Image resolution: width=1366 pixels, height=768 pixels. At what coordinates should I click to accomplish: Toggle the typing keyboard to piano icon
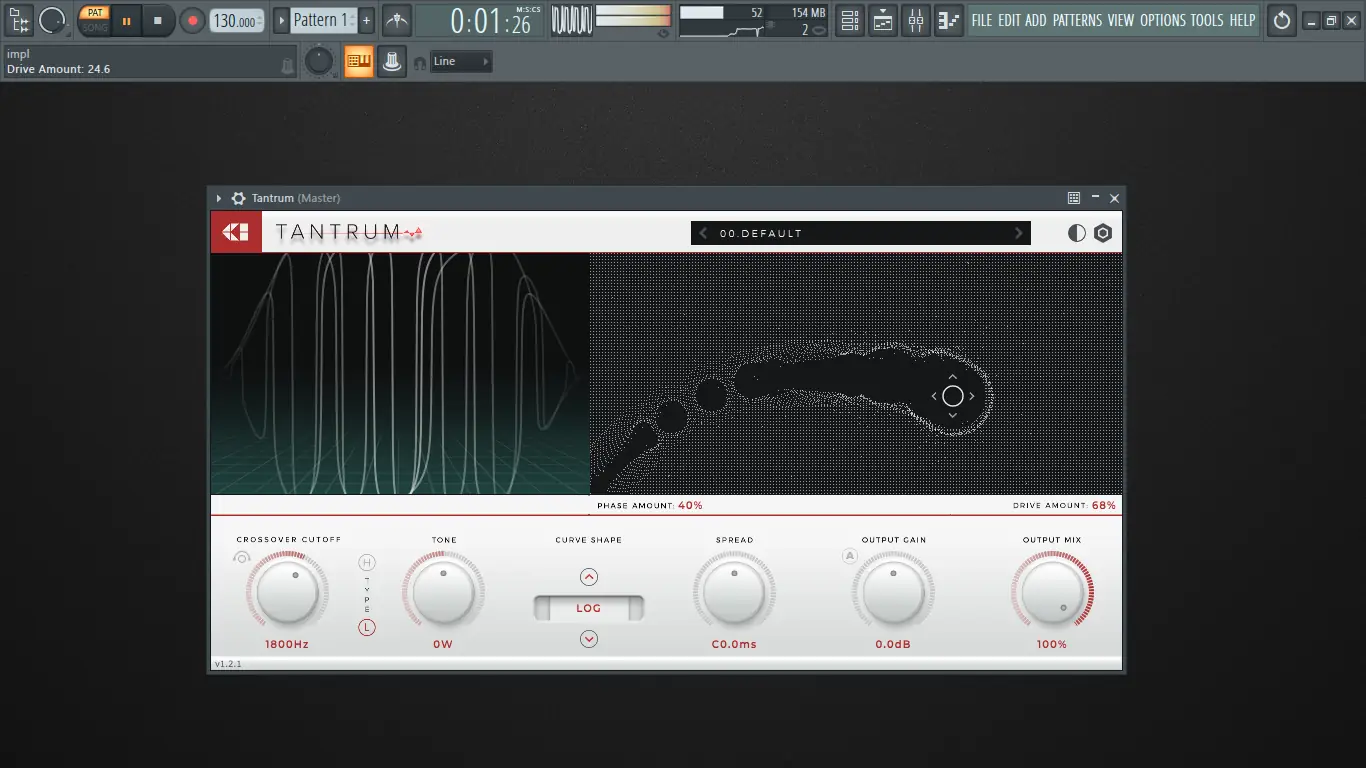(358, 62)
